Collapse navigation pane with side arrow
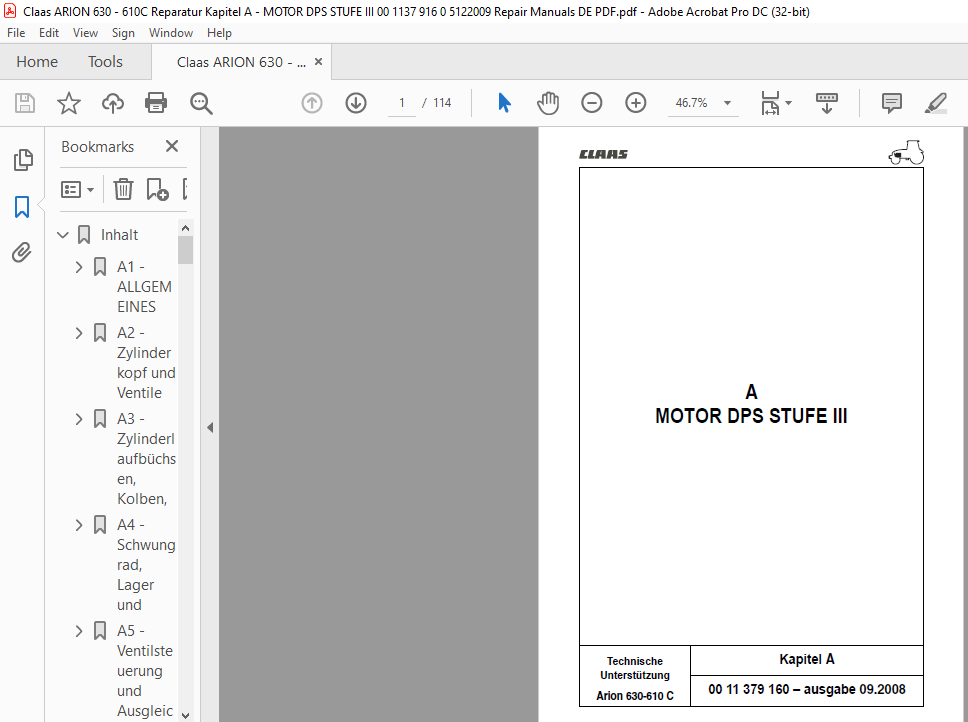 (210, 427)
